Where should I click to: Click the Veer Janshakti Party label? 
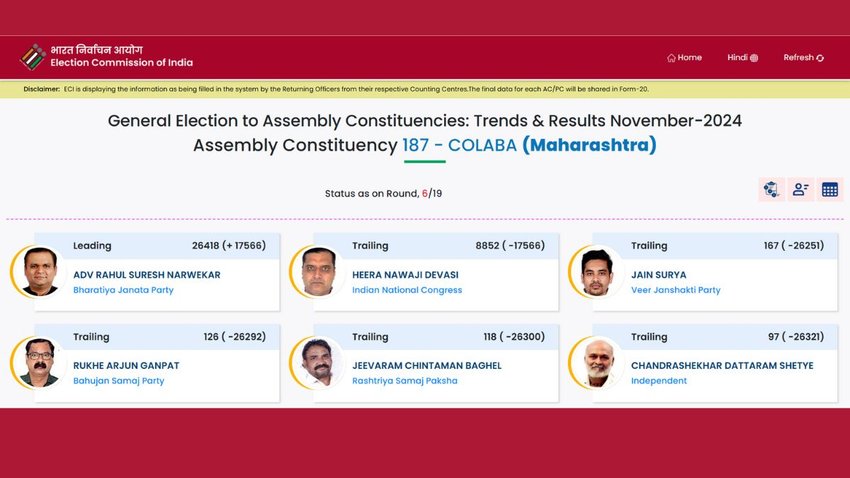[675, 290]
